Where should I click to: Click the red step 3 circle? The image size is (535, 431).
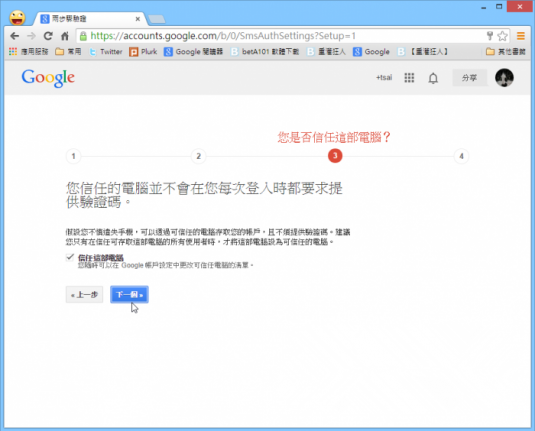(335, 156)
